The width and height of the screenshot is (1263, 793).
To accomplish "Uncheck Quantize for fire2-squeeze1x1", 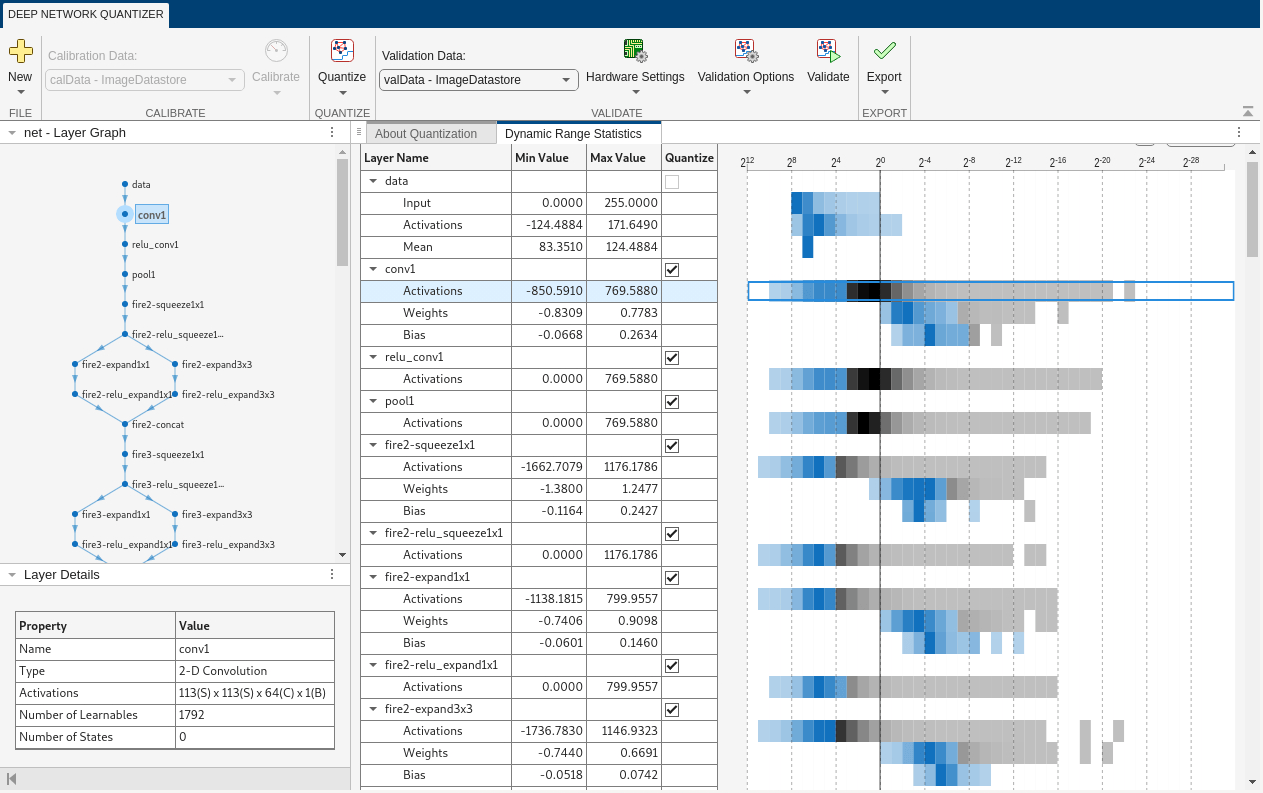I will pyautogui.click(x=672, y=445).
